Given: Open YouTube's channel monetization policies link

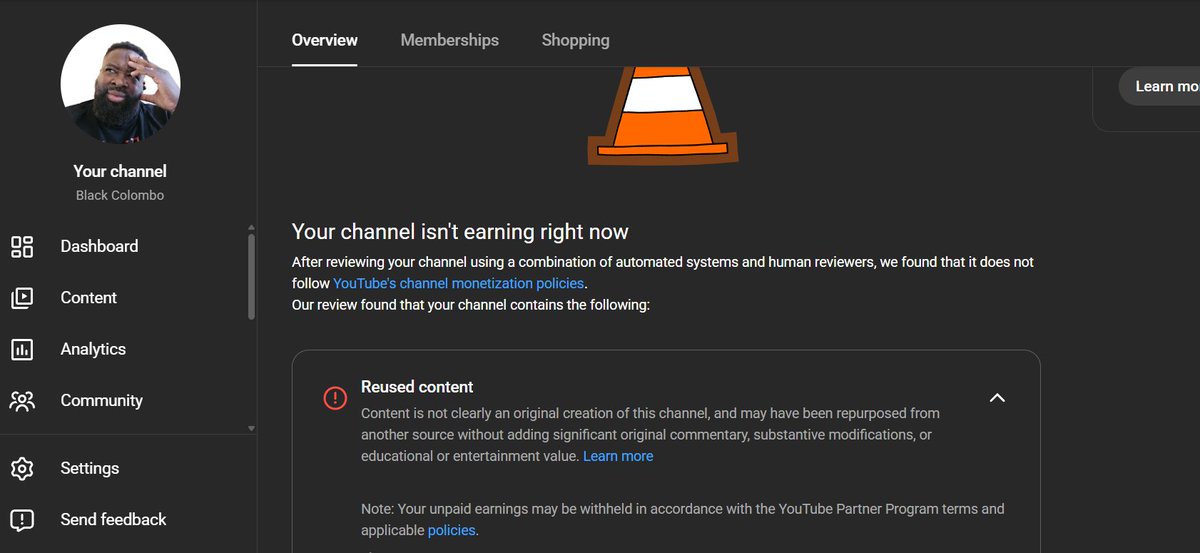Looking at the screenshot, I should point(458,283).
